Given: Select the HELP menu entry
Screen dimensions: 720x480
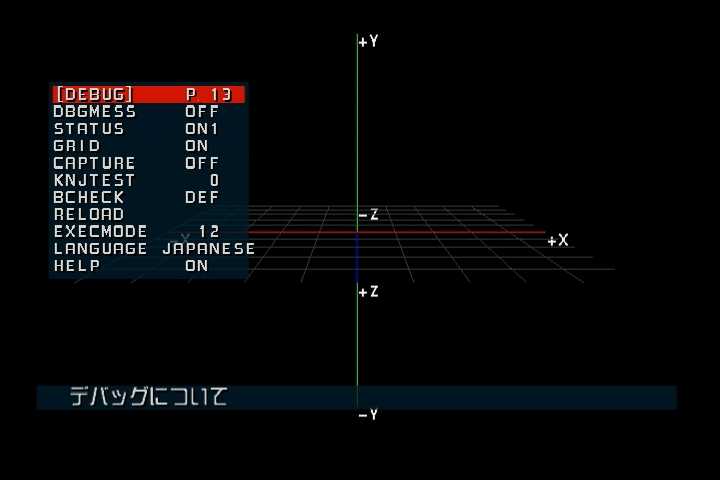Looking at the screenshot, I should [x=77, y=266].
